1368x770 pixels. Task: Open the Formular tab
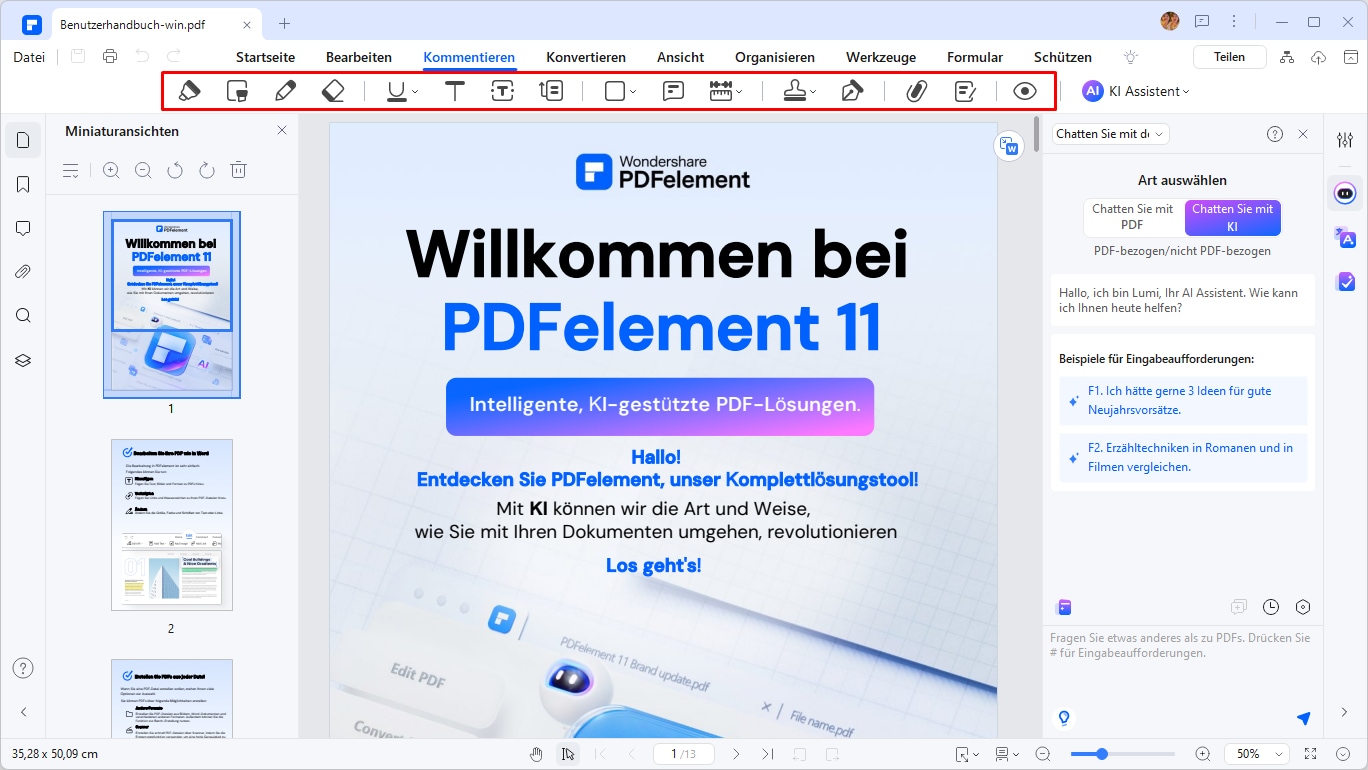coord(975,57)
